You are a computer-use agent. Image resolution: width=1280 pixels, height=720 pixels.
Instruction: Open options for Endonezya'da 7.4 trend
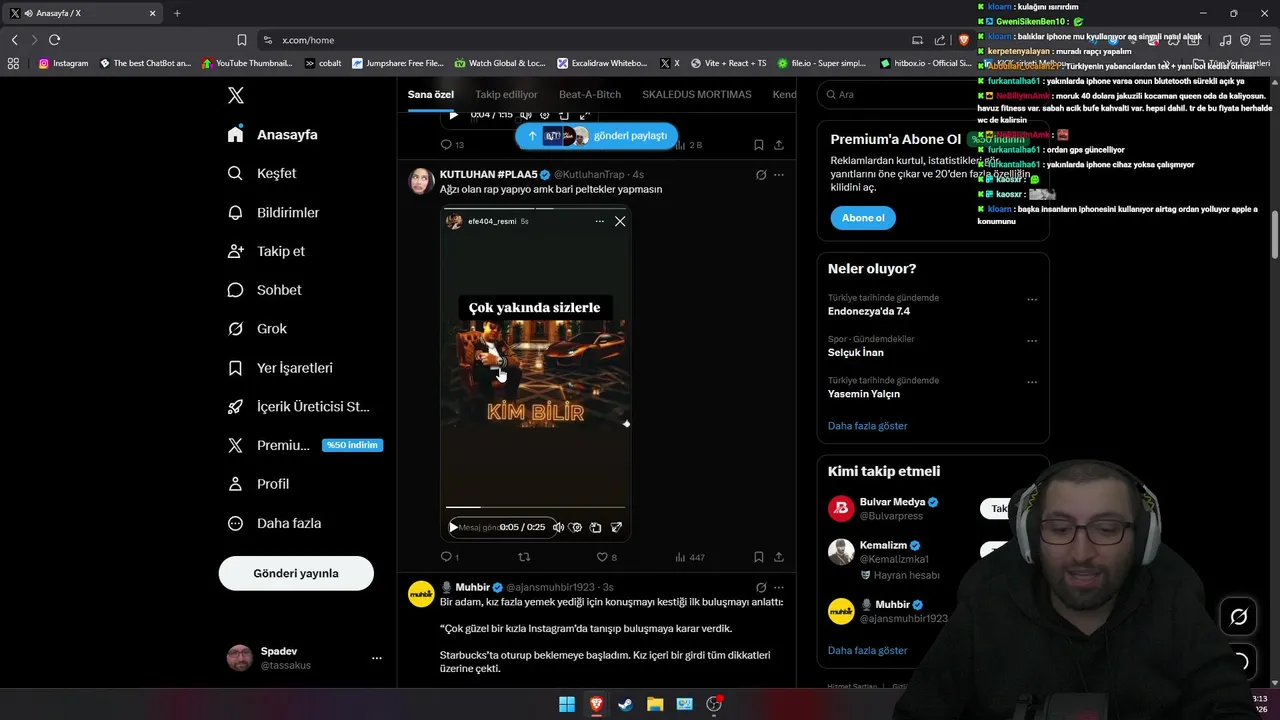(x=1032, y=299)
